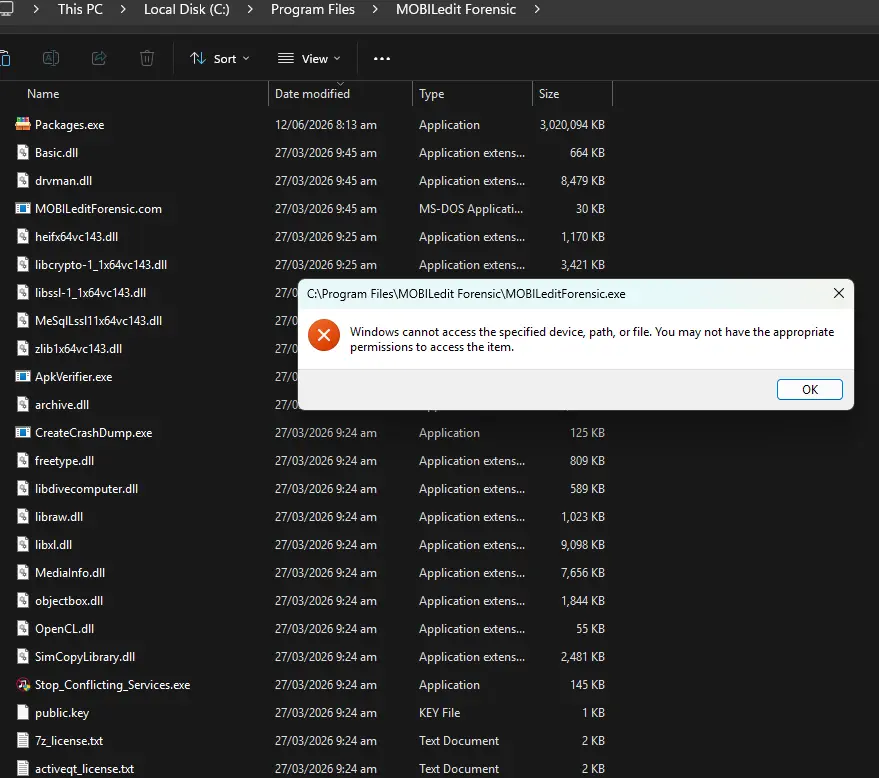Click the 12/06/2026 8:13 am date cell

pos(326,125)
